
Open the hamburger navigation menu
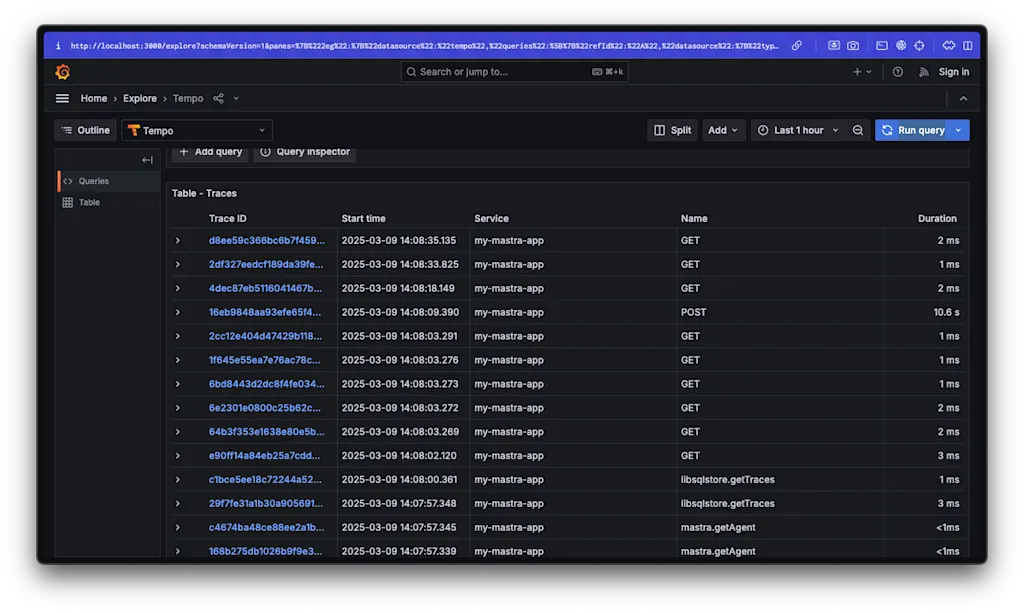62,99
